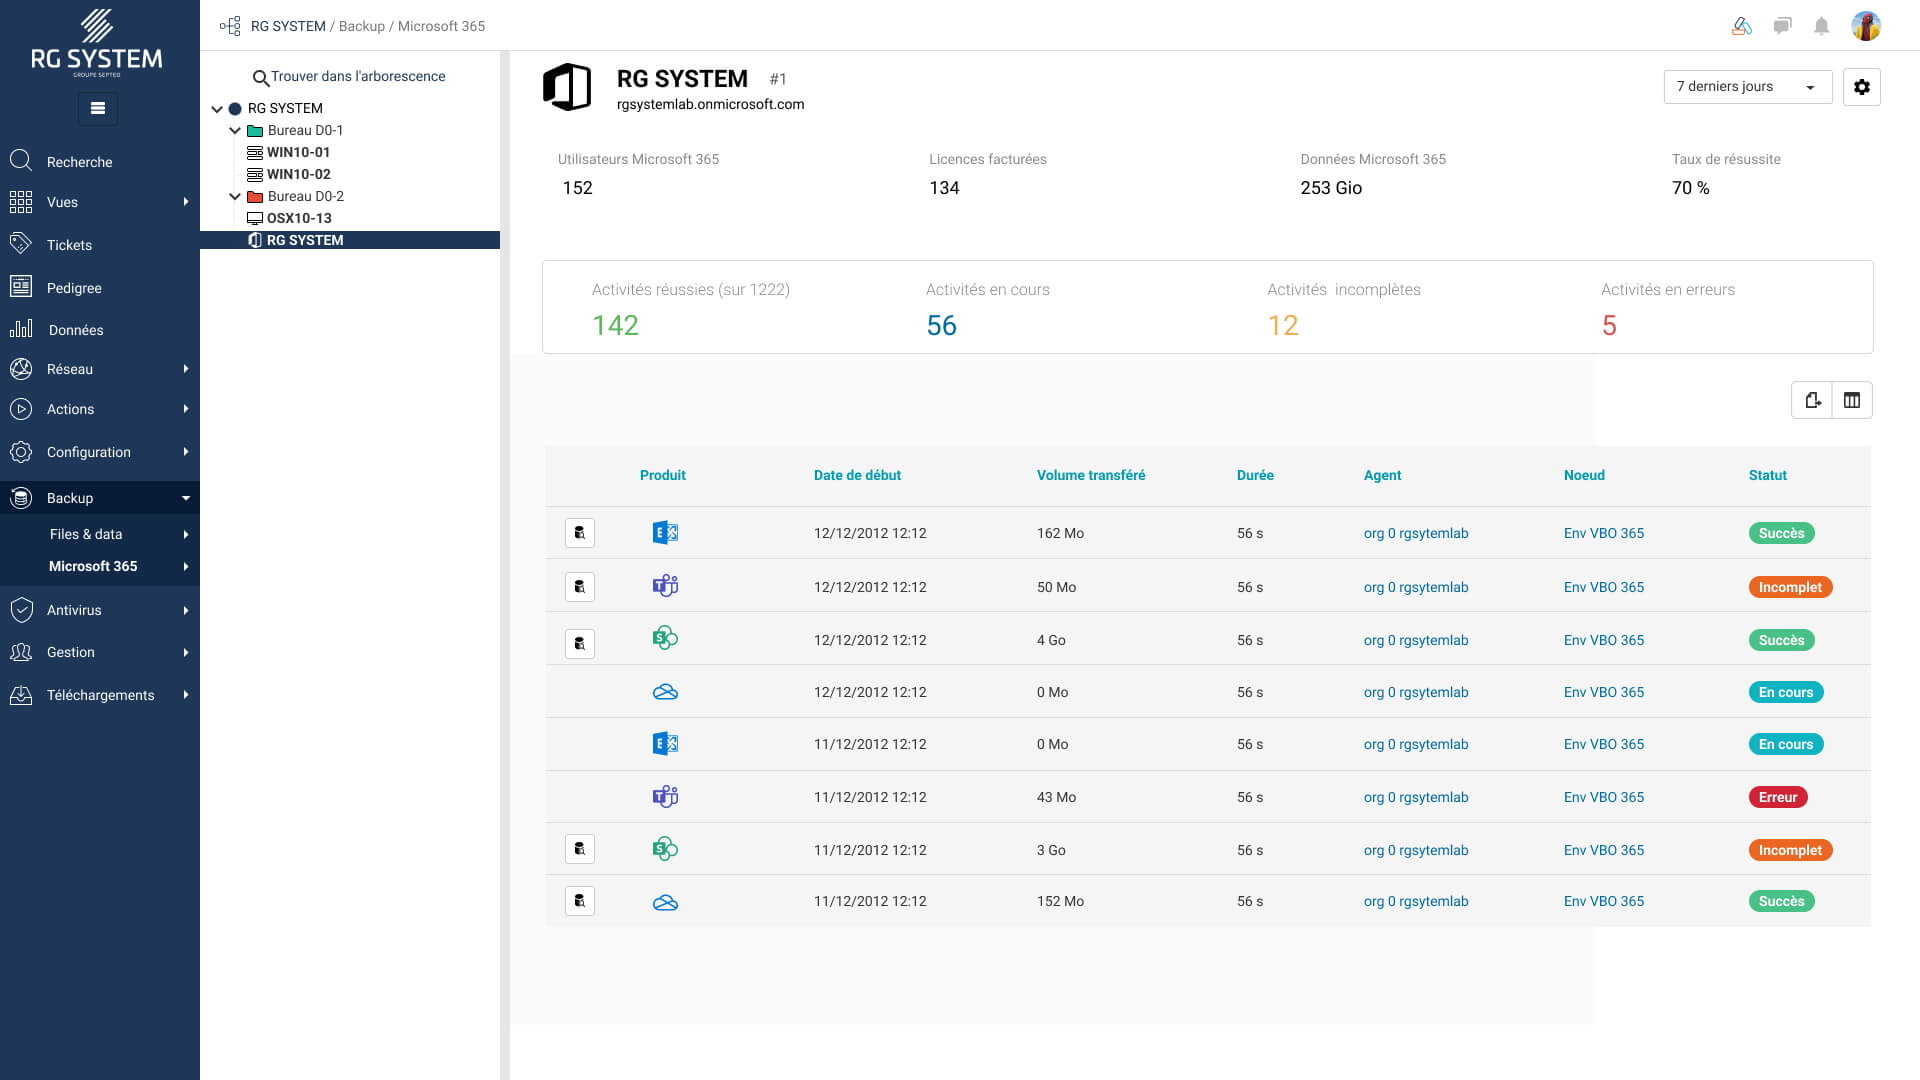Click the export file icon

1812,400
